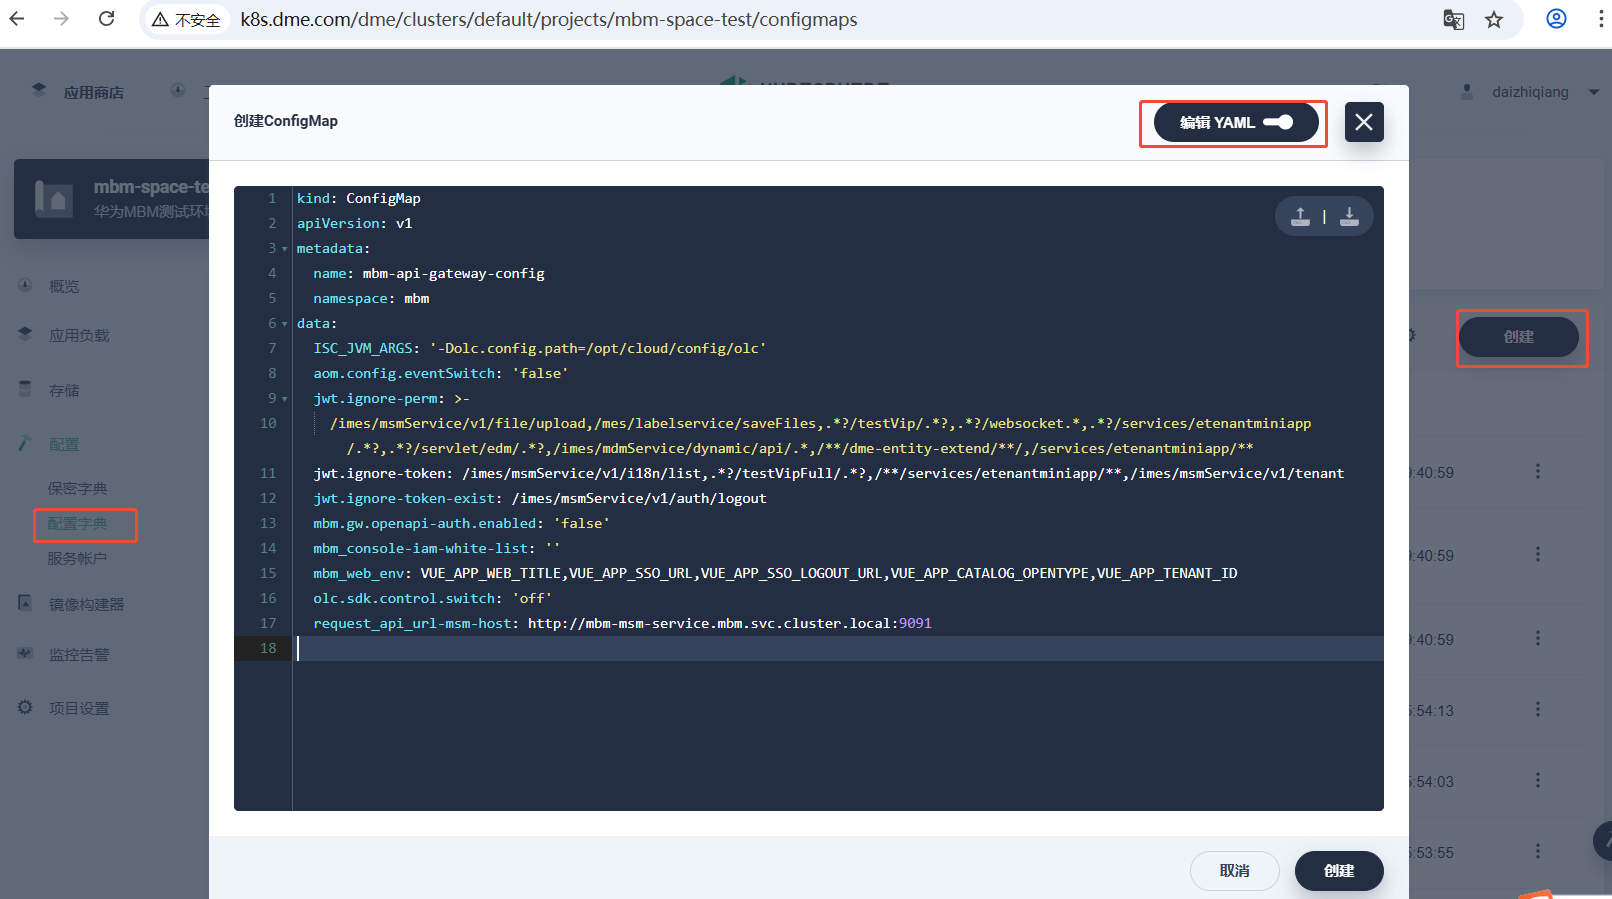Collapse the metadata block on line 3
The width and height of the screenshot is (1612, 899).
[284, 249]
